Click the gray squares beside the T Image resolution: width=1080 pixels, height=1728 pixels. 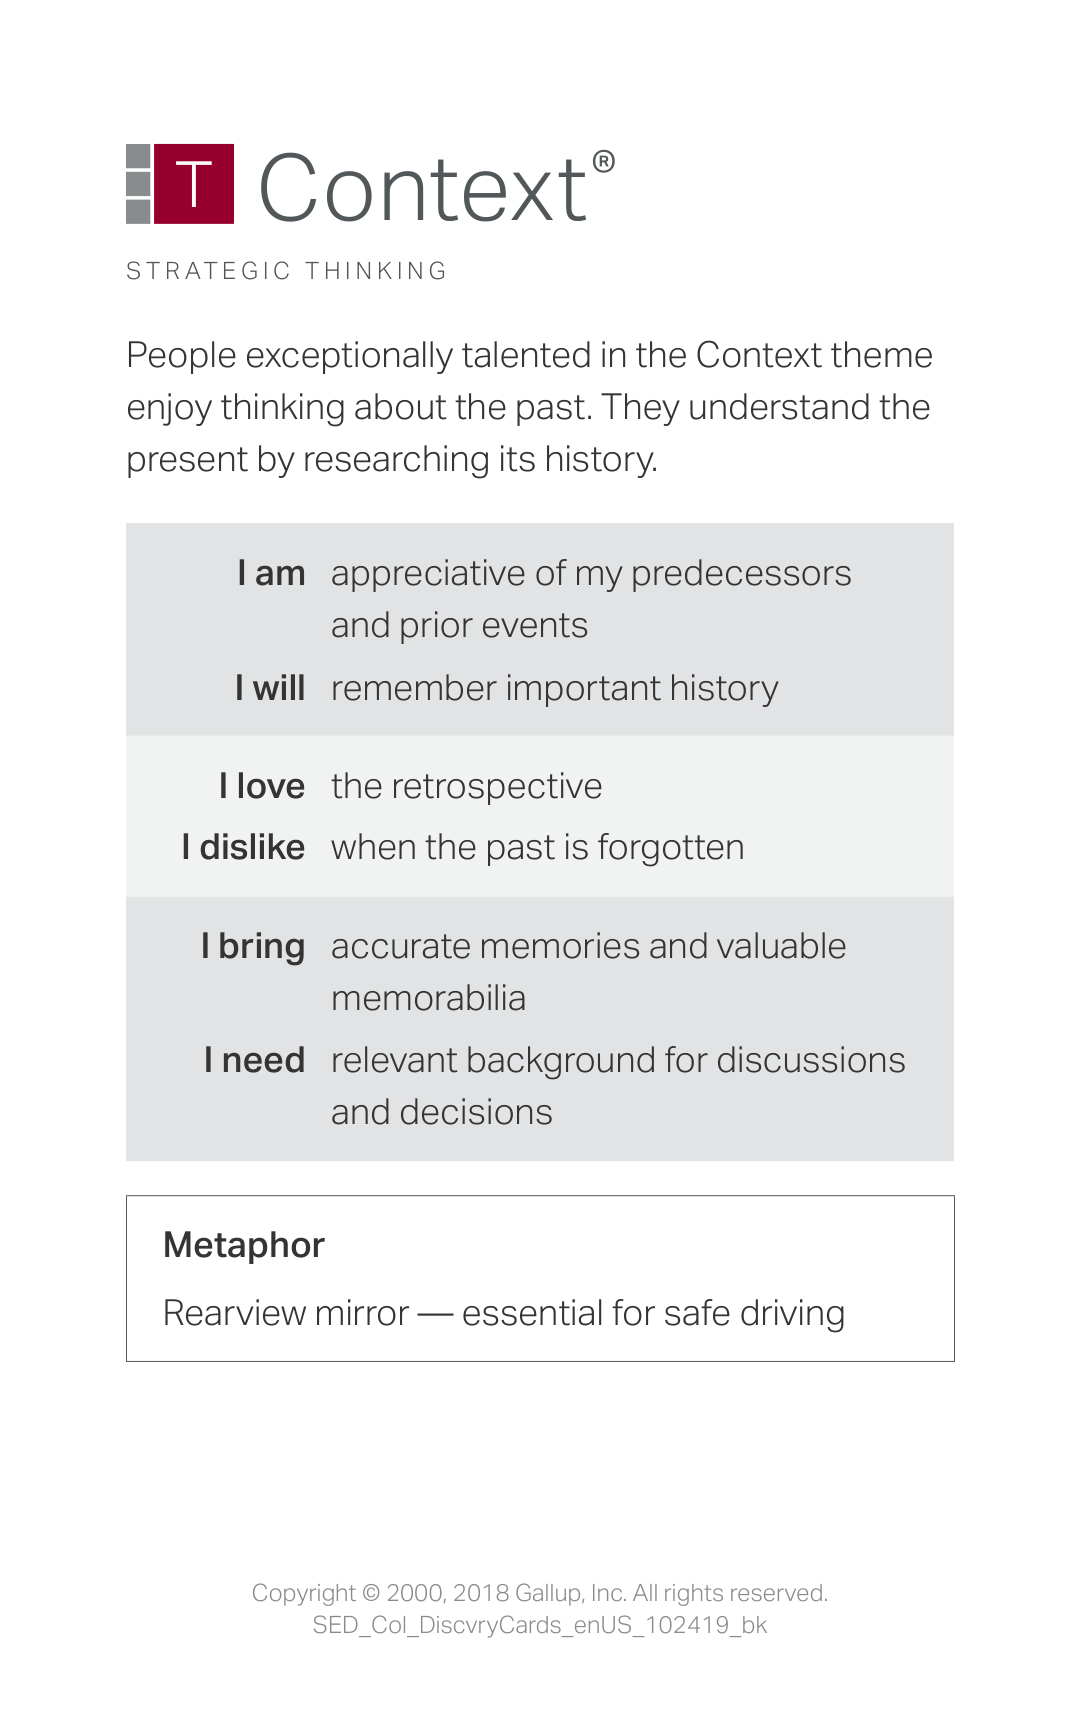click(138, 184)
